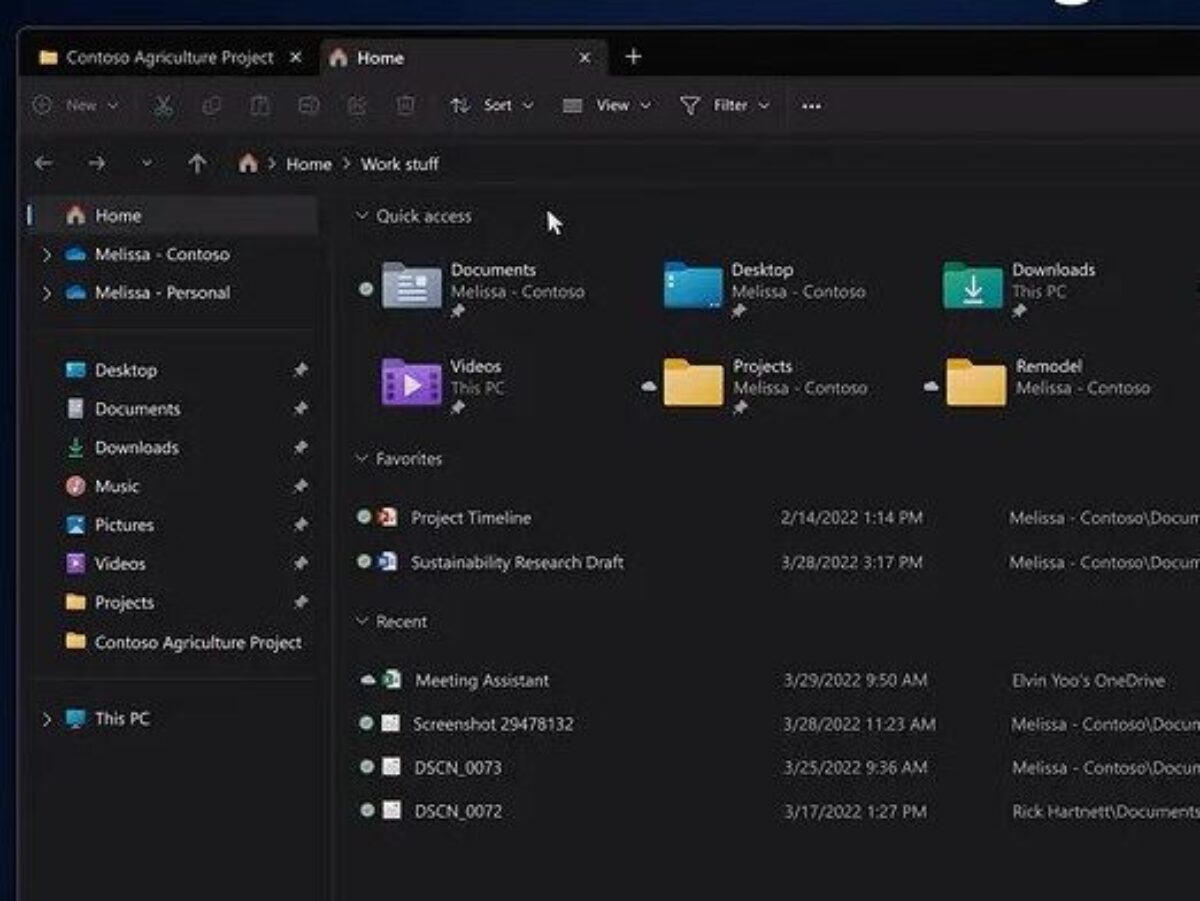This screenshot has width=1200, height=901.
Task: Expand the Melissa - Personal tree node
Action: click(46, 293)
